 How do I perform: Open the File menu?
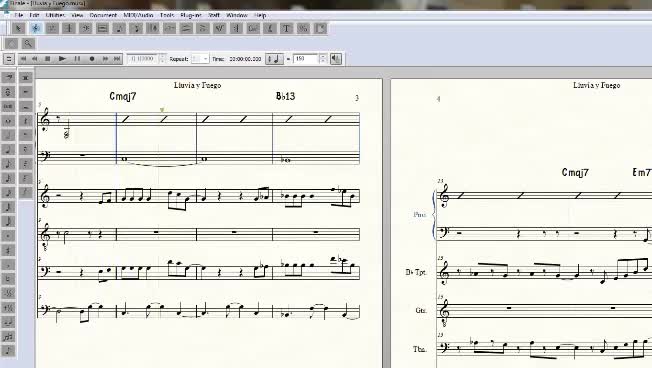click(x=19, y=15)
